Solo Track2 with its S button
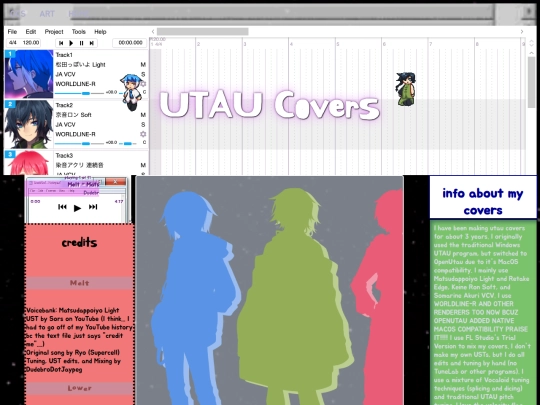The image size is (540, 405). pyautogui.click(x=143, y=124)
